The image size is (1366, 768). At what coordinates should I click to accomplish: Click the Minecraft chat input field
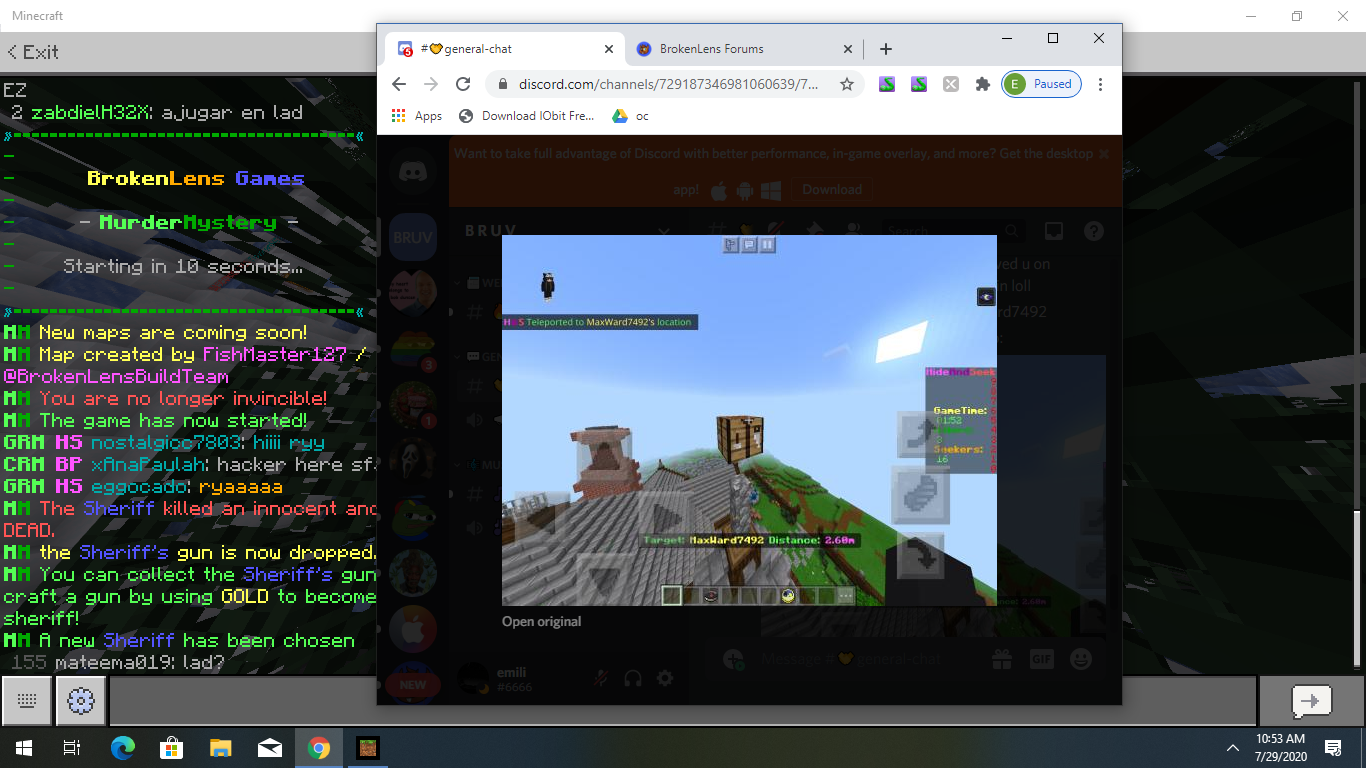point(681,701)
